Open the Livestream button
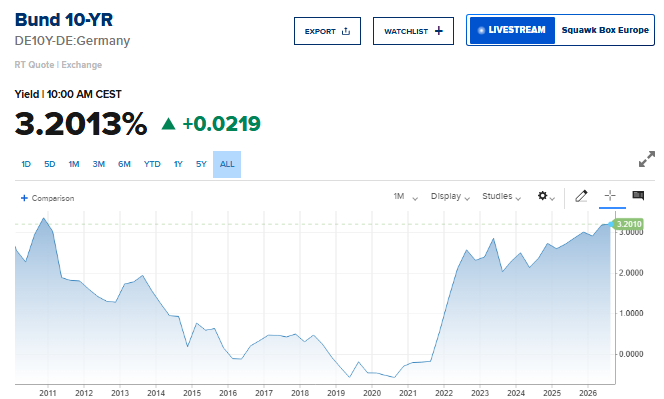The height and width of the screenshot is (399, 664). 512,30
